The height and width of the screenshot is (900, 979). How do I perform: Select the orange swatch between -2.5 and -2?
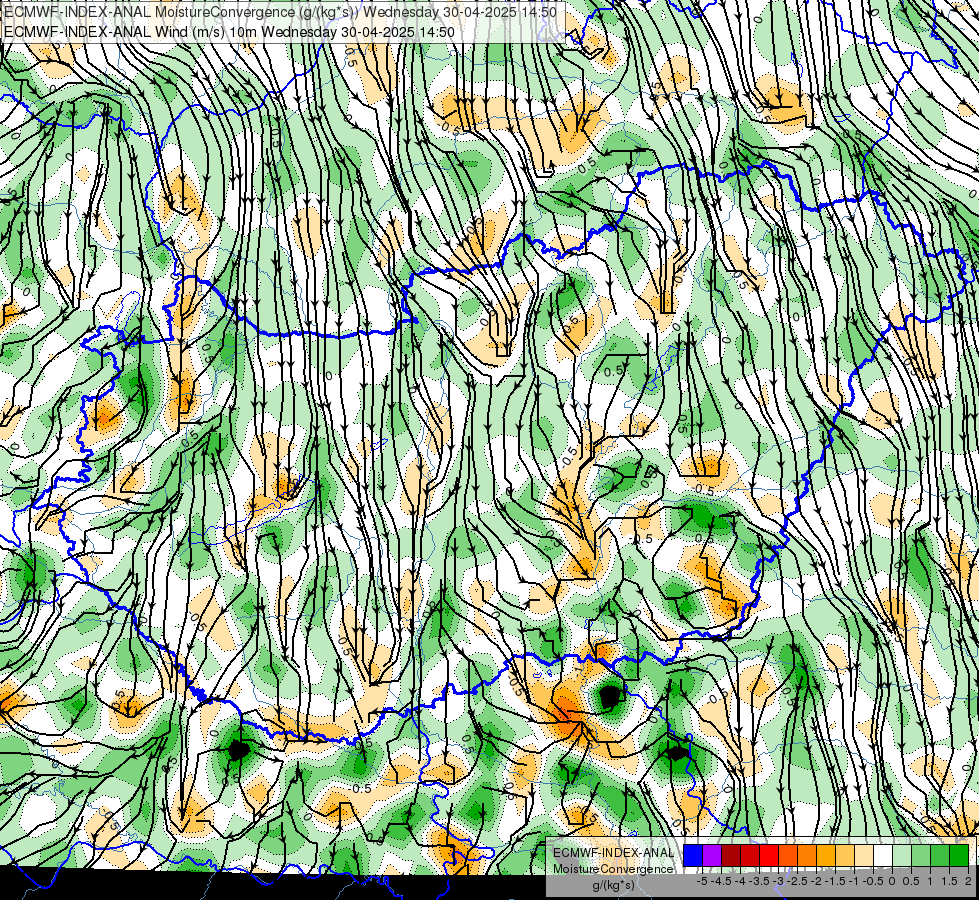[807, 855]
